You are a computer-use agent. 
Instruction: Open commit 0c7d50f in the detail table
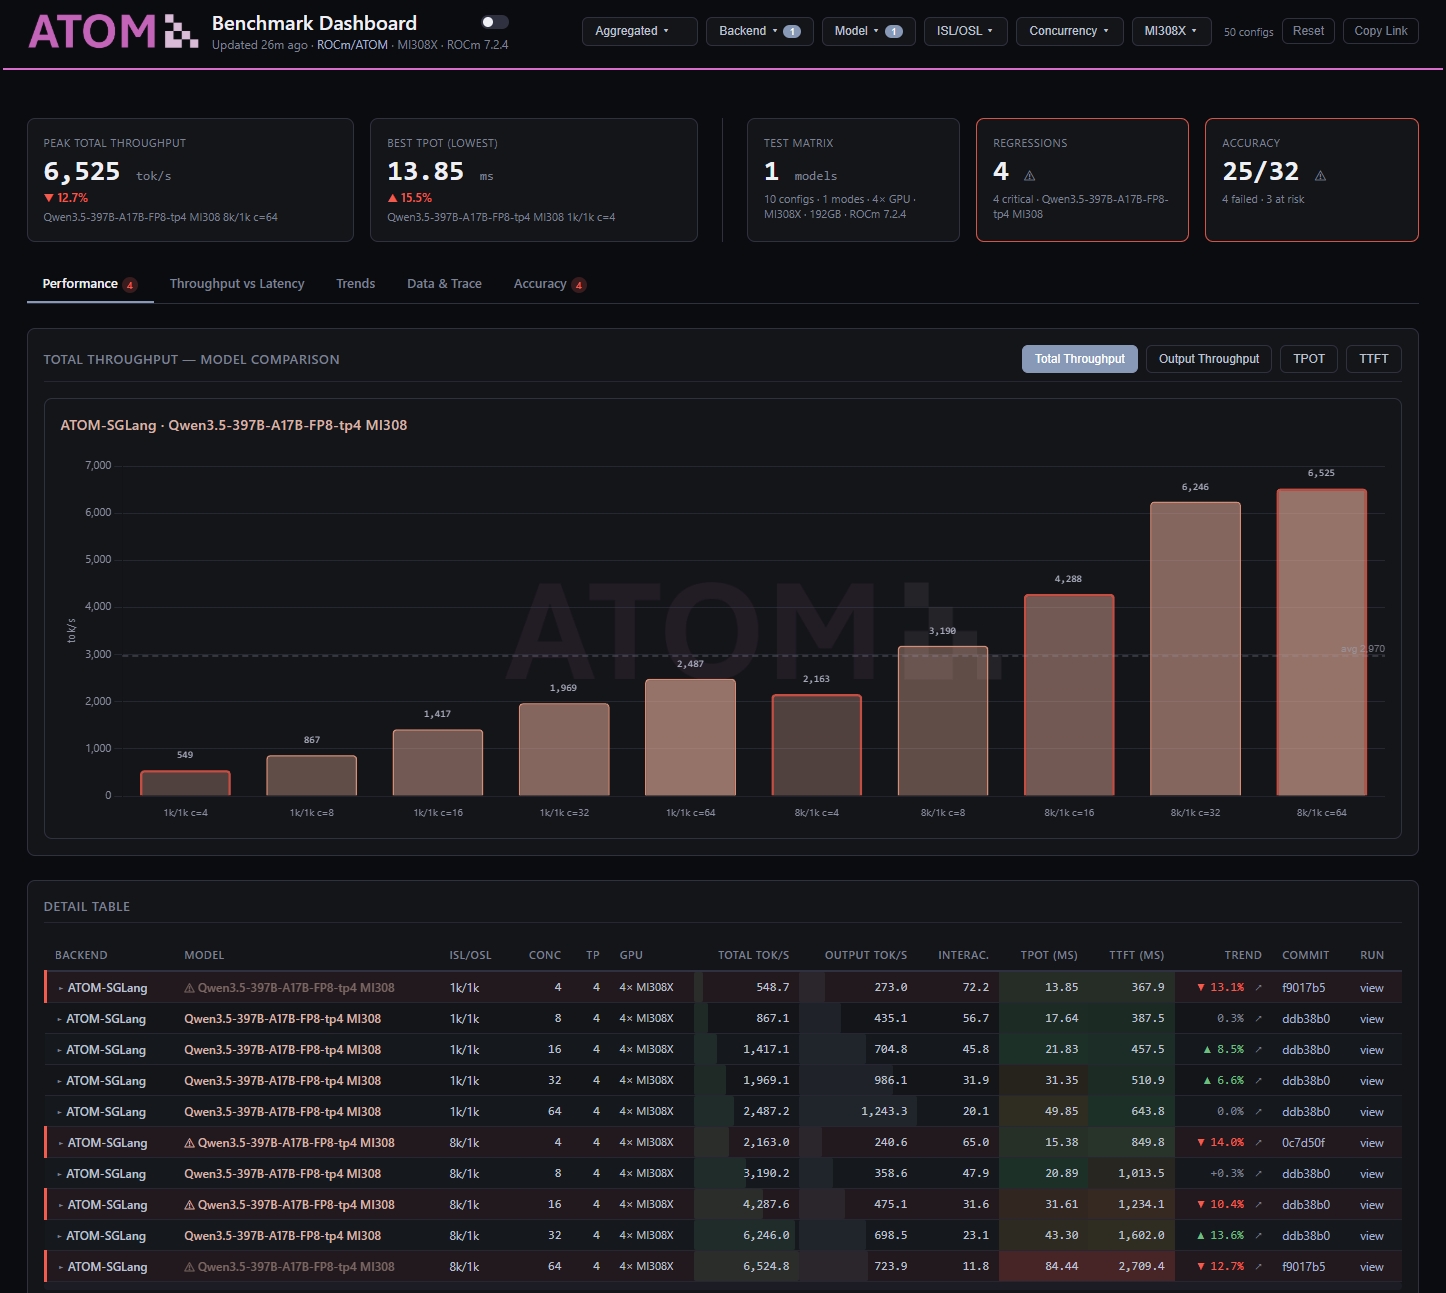pos(1303,1142)
